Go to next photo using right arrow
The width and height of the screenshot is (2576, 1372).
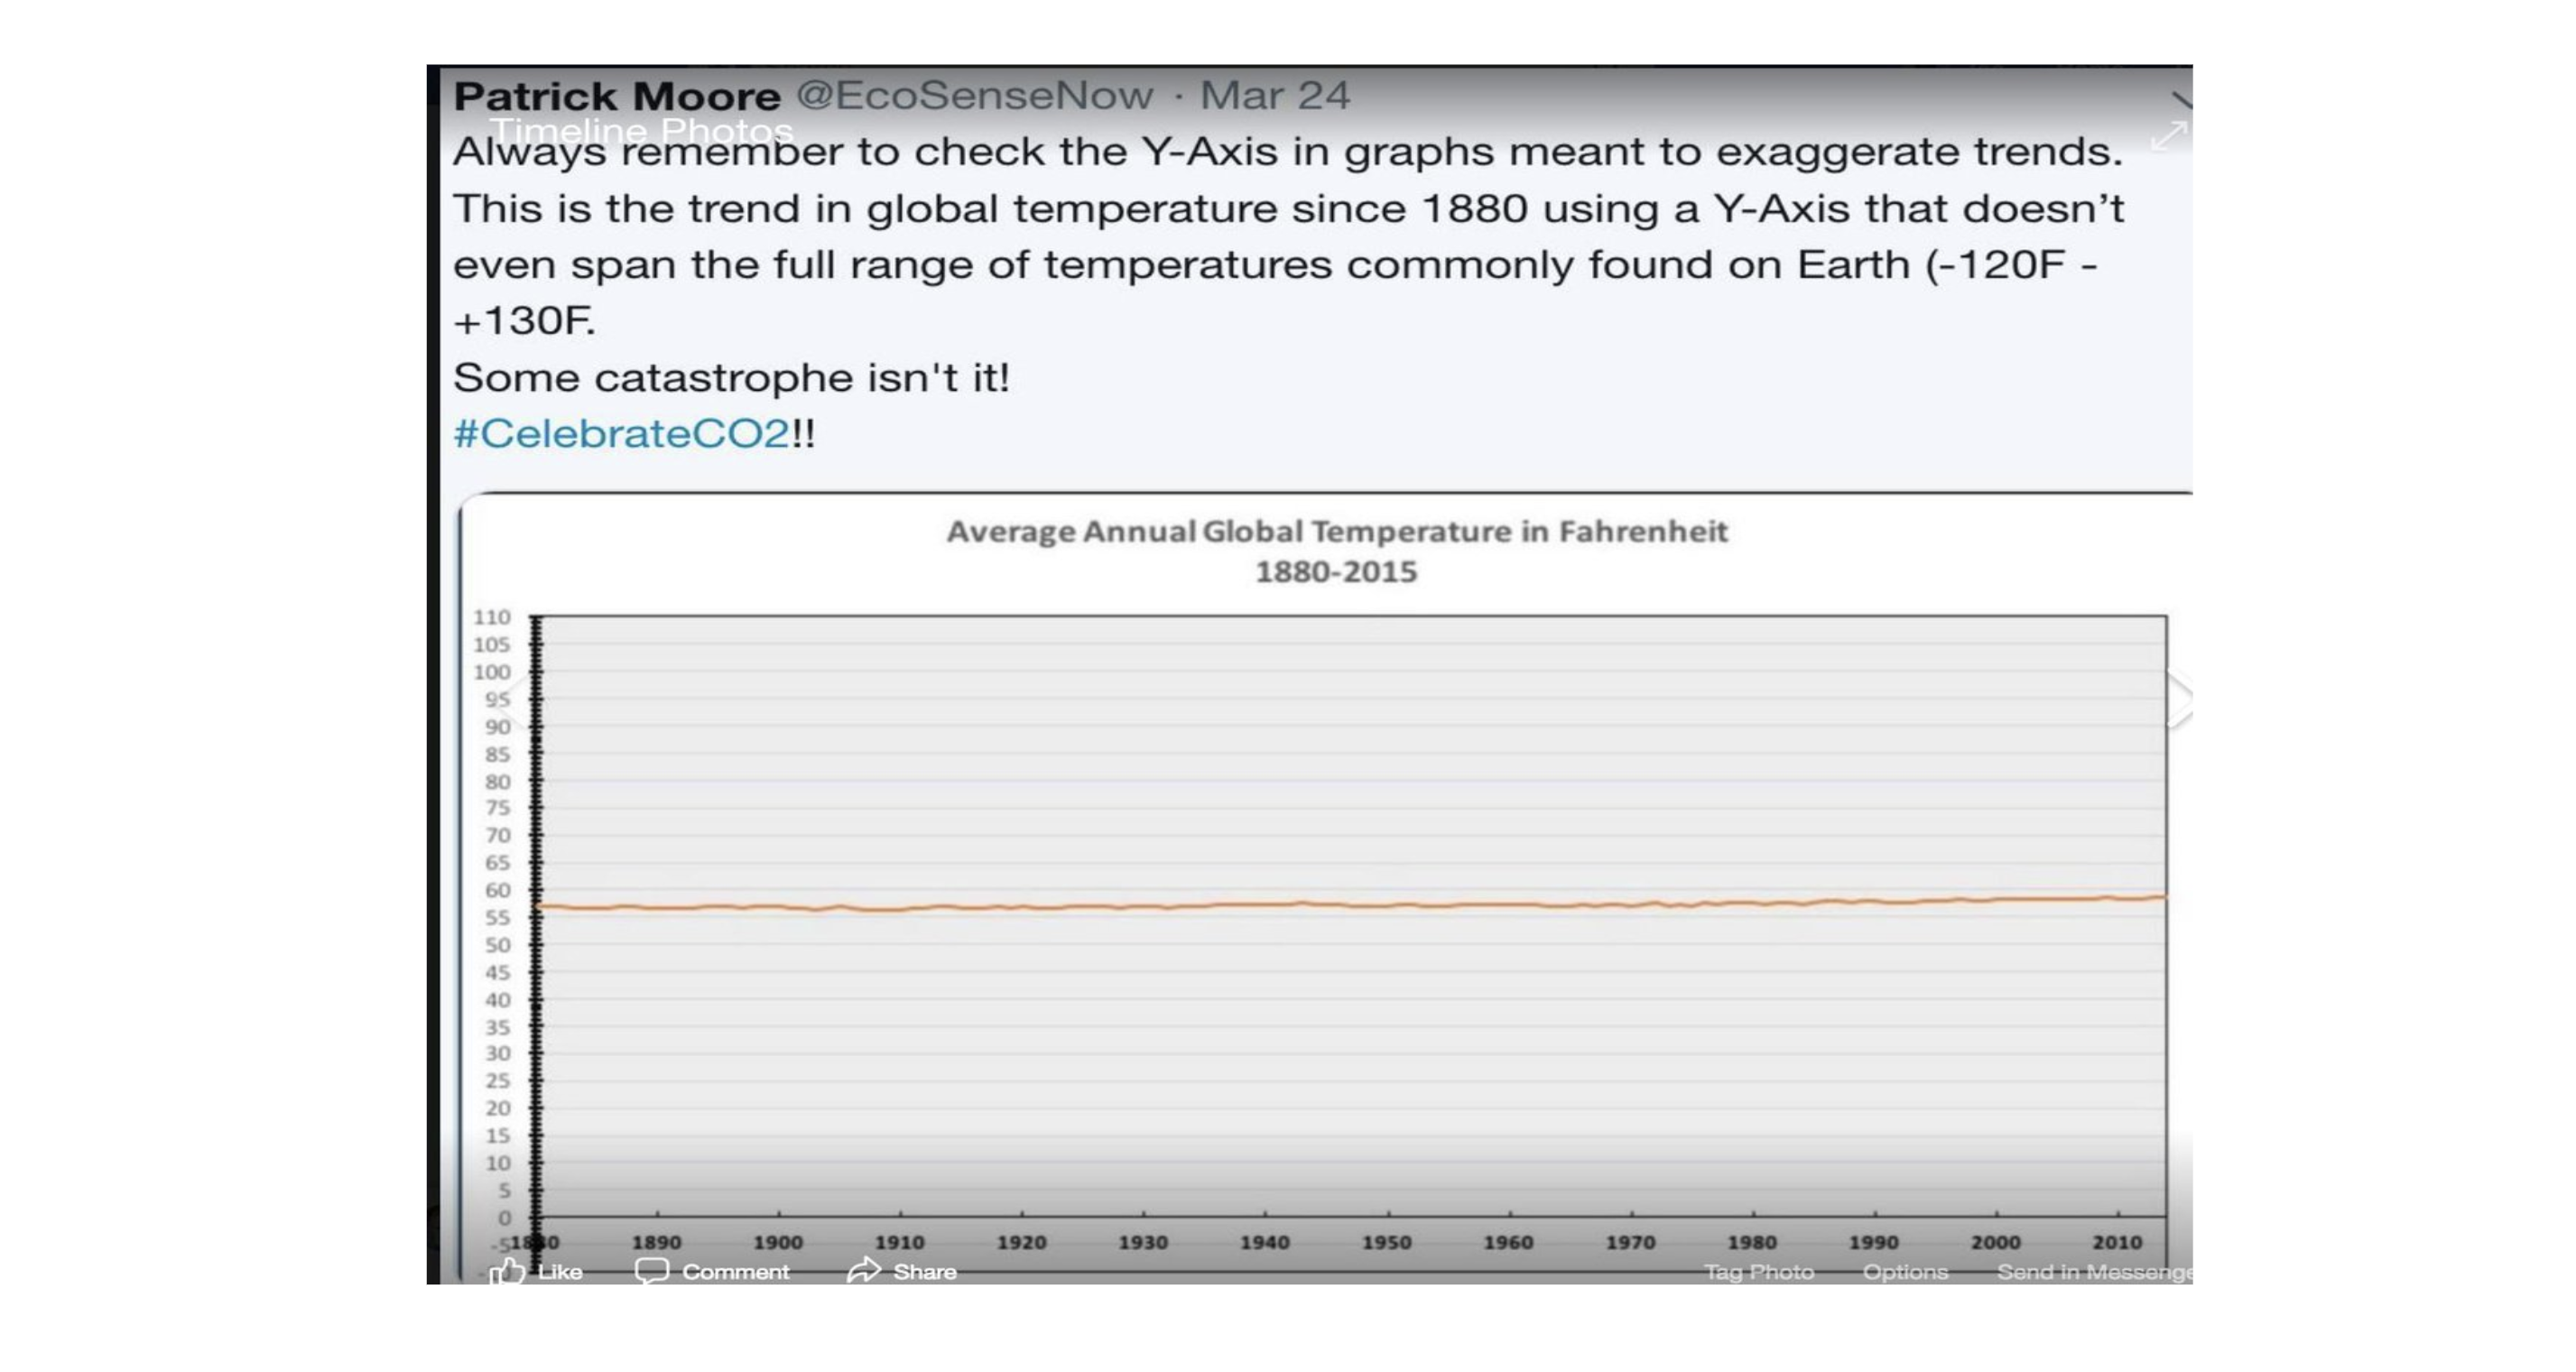(2178, 699)
